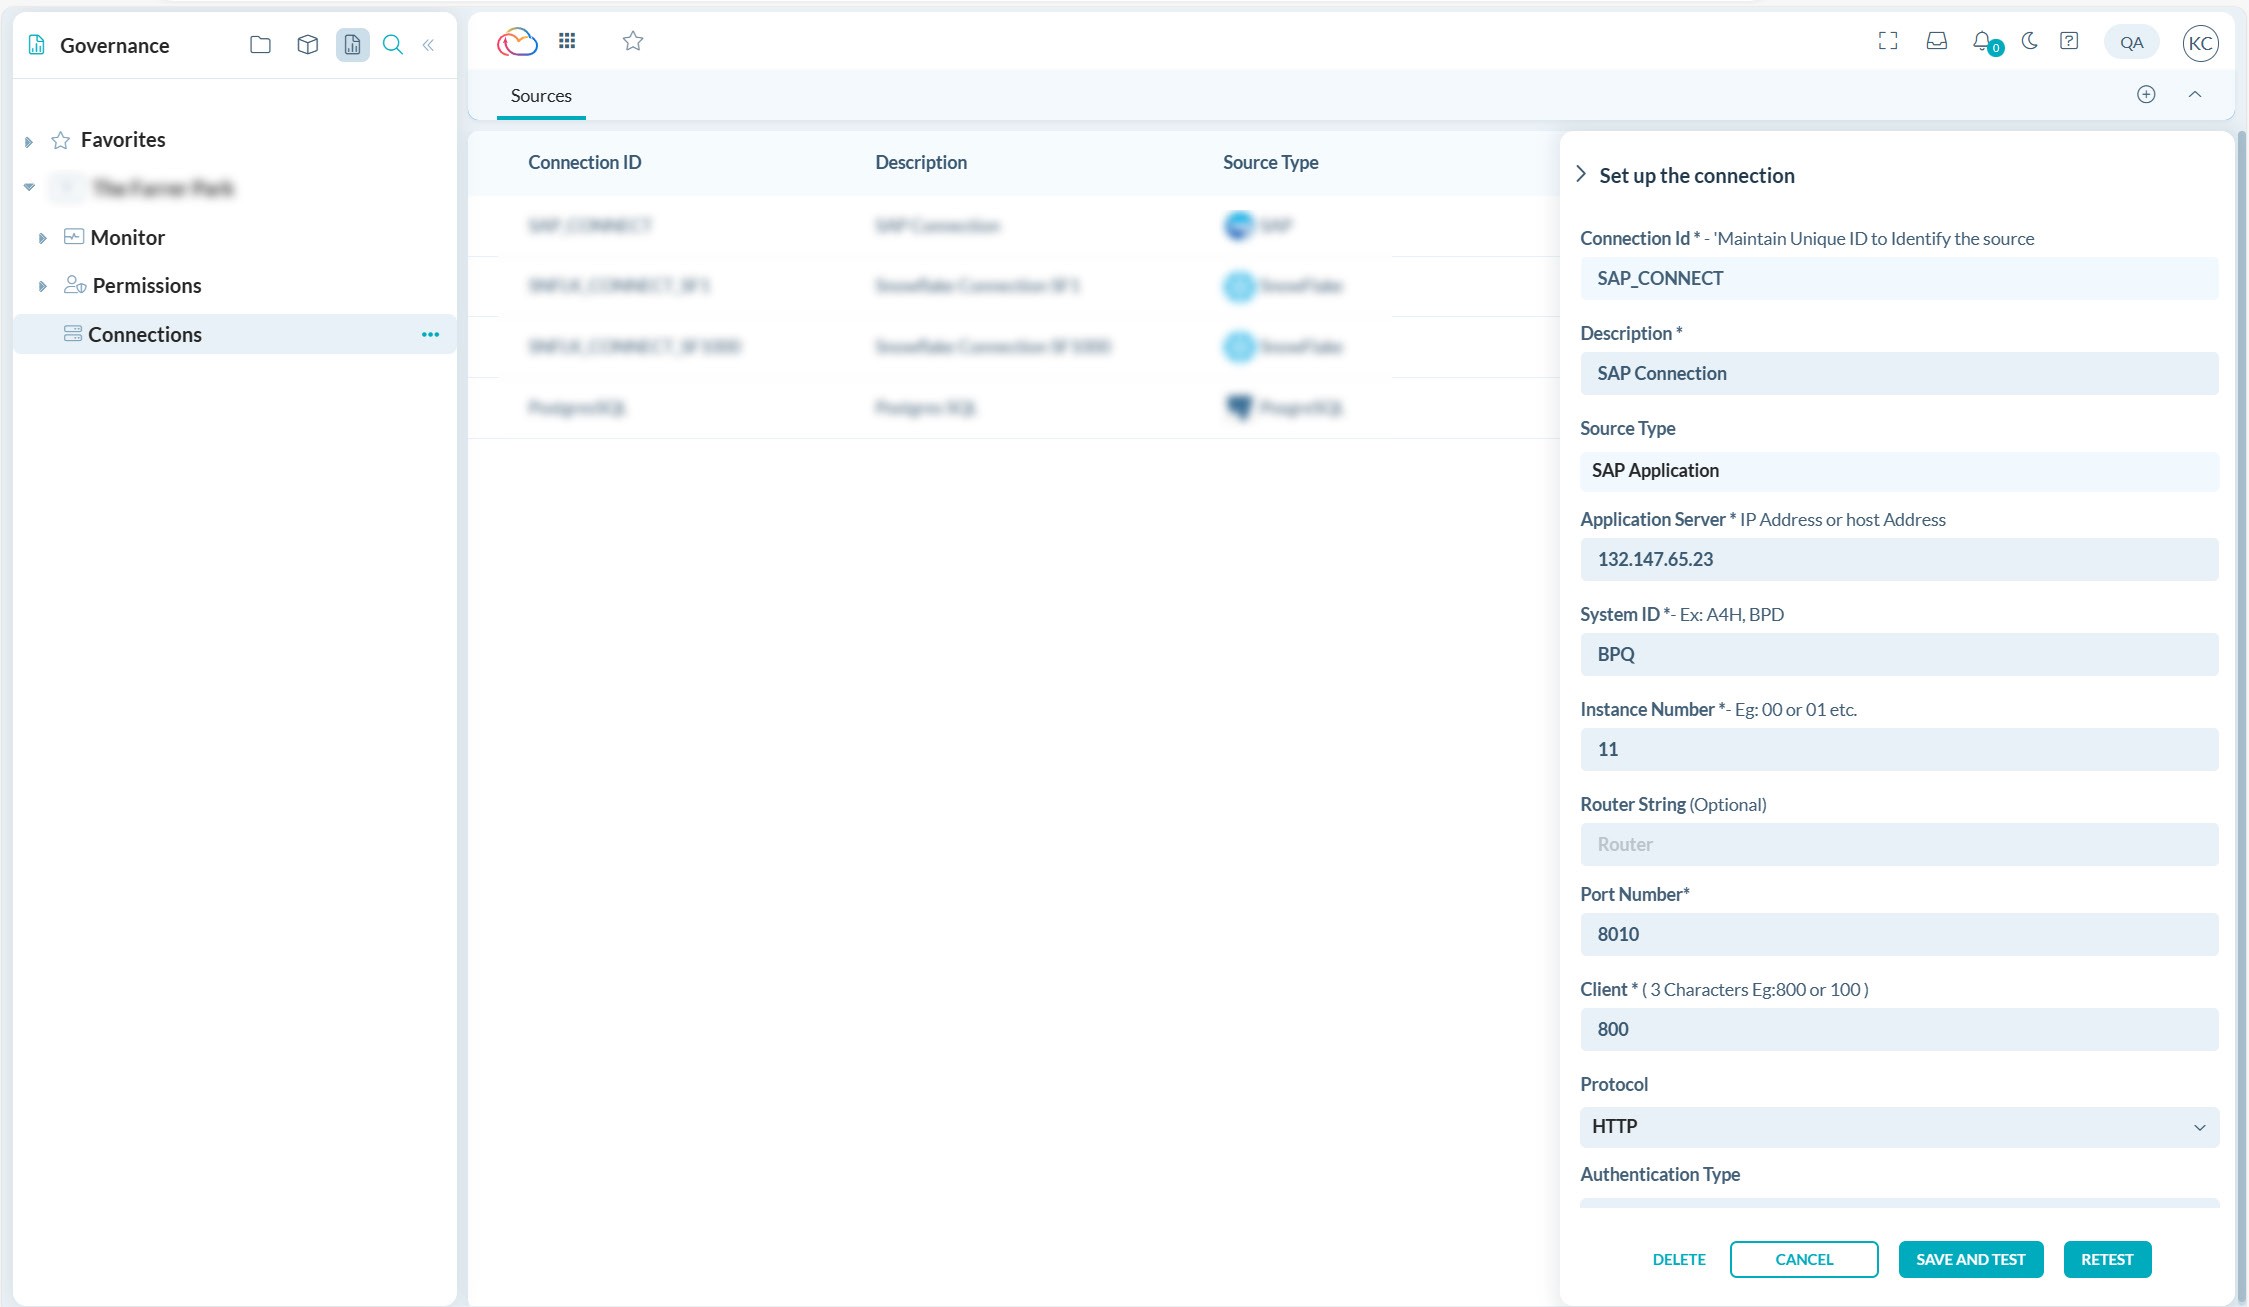Open the apps grid icon beside the logo
The image size is (2249, 1307).
[x=567, y=40]
